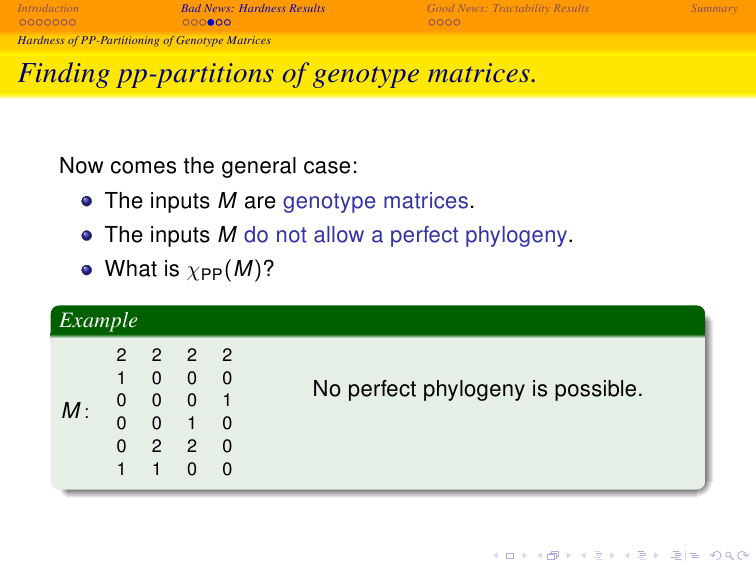Click the slide rectangle navigation icon

(x=510, y=556)
